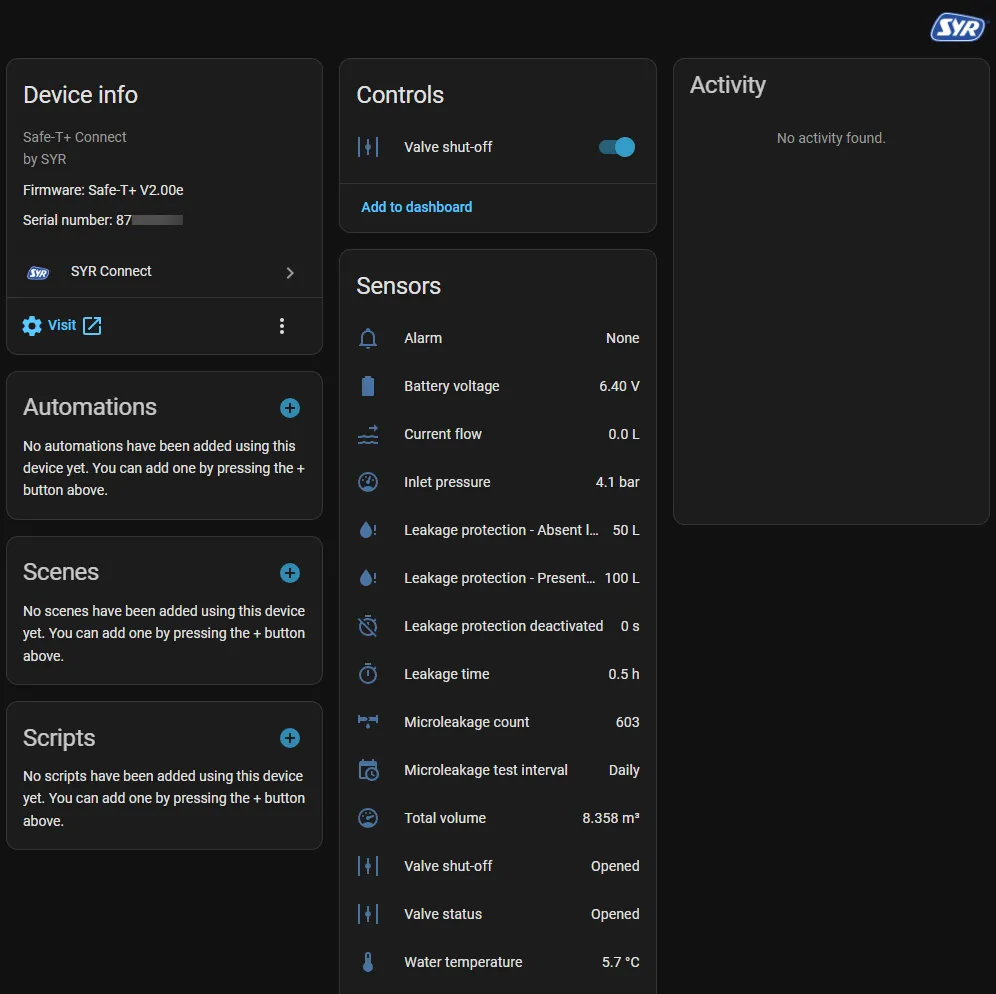Click the SYR logo in top corner

pos(958,27)
